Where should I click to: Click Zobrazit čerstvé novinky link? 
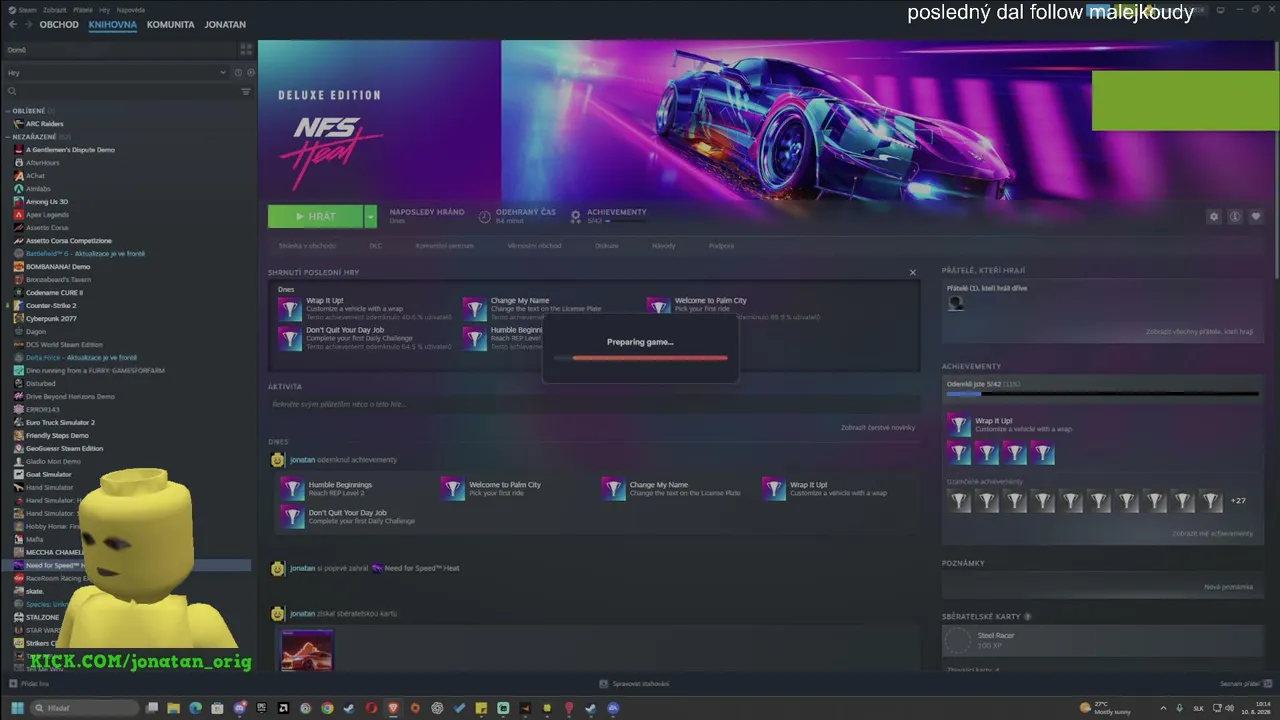[878, 428]
